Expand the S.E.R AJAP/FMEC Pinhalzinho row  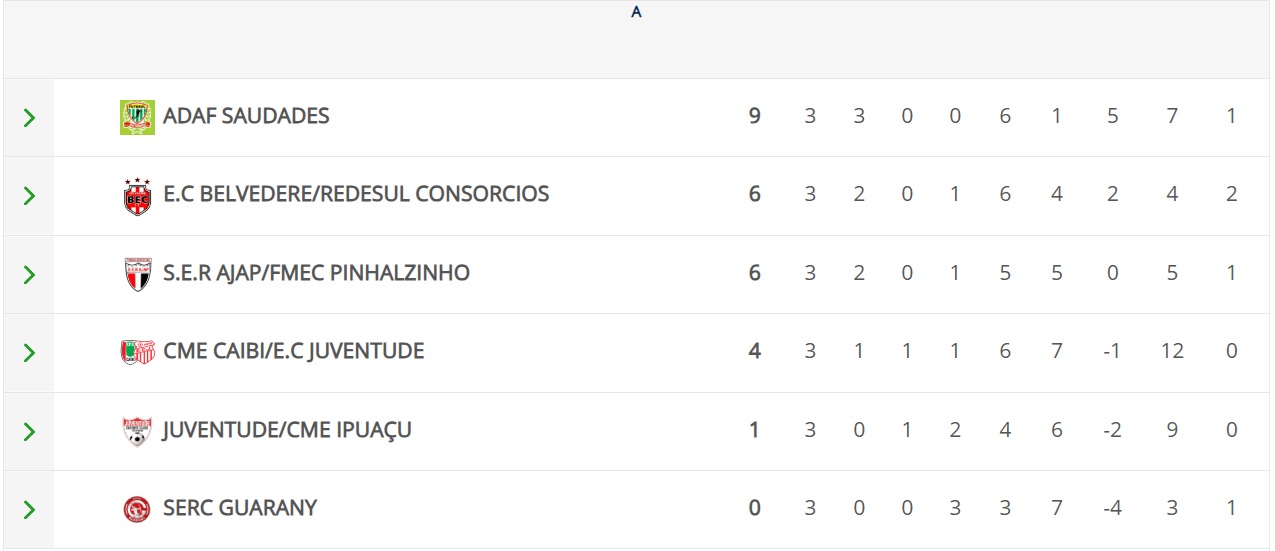point(29,274)
